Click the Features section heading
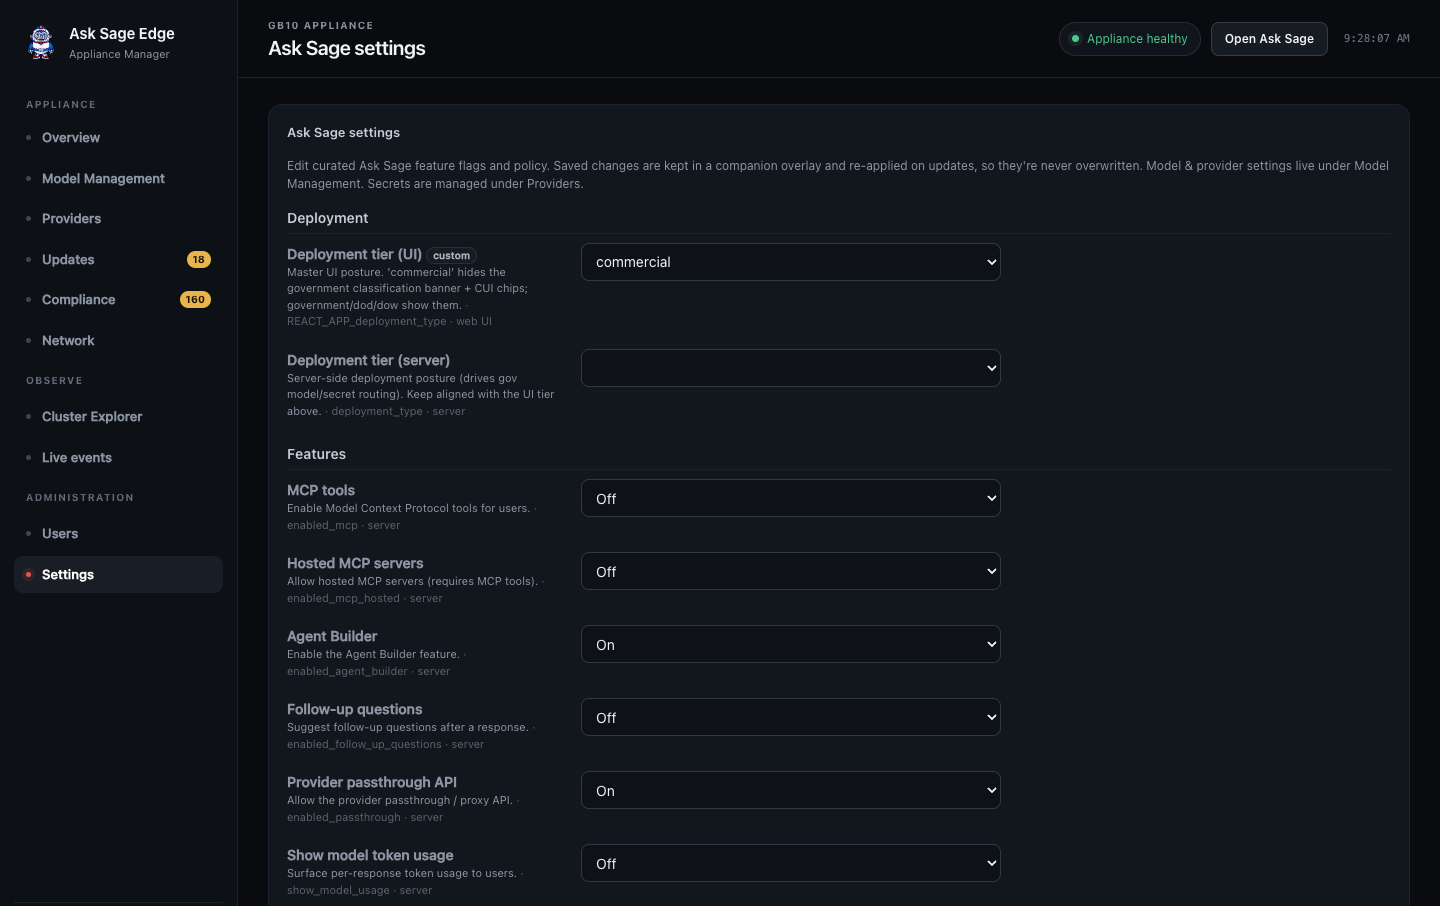 pyautogui.click(x=316, y=454)
